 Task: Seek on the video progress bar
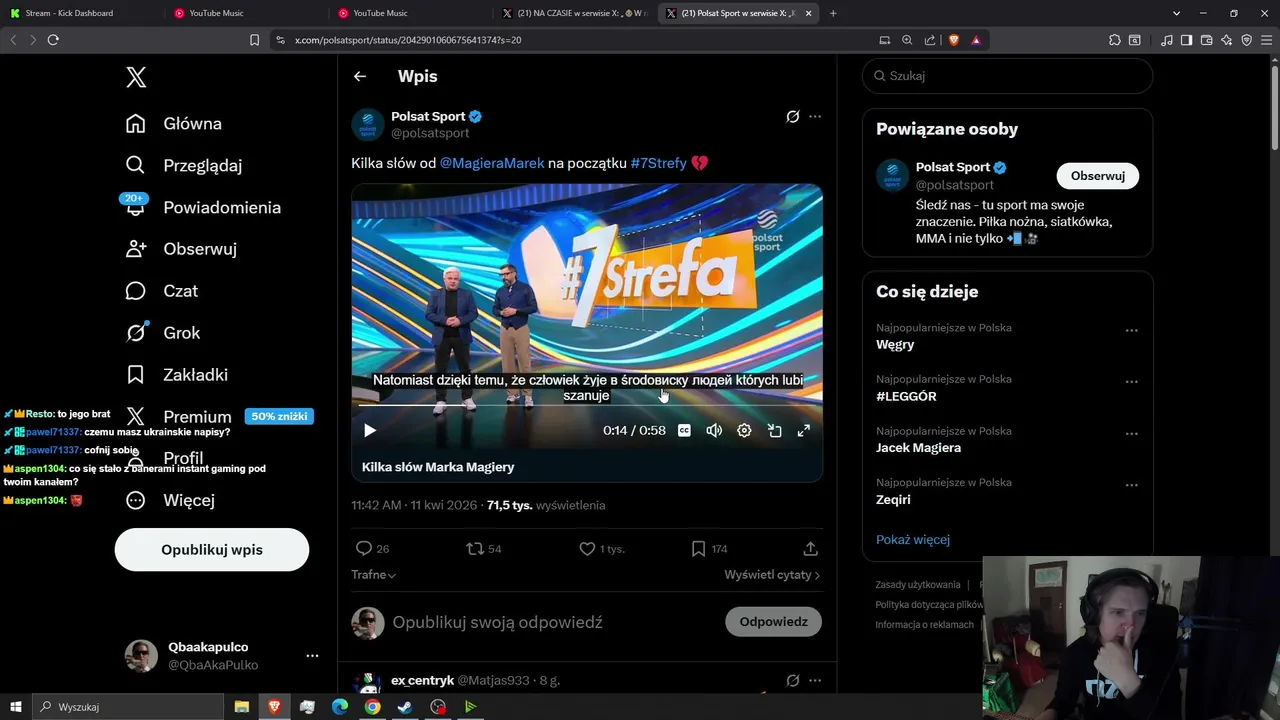[587, 406]
